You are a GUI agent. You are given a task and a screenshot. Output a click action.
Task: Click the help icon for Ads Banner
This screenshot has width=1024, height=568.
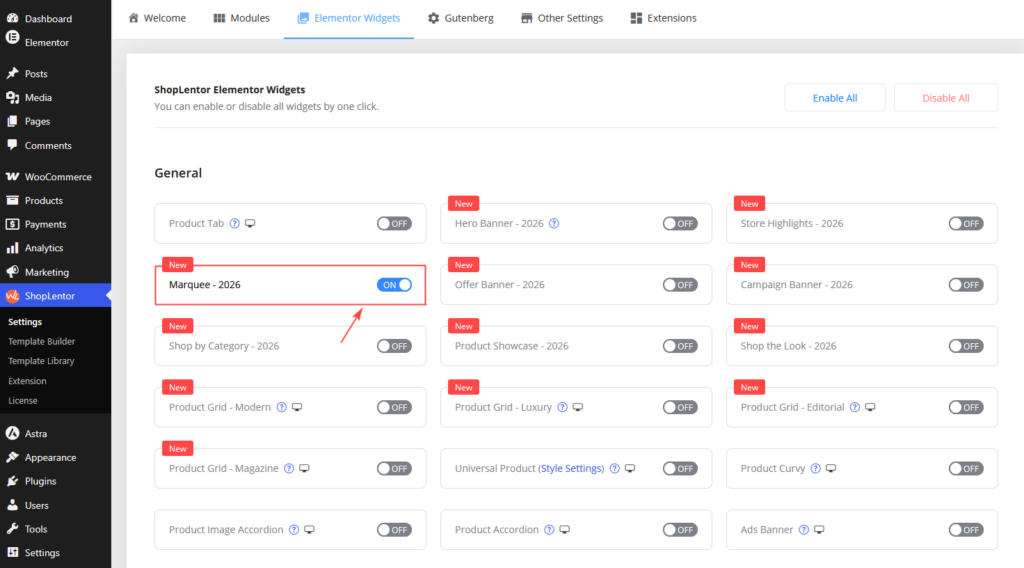pyautogui.click(x=804, y=529)
